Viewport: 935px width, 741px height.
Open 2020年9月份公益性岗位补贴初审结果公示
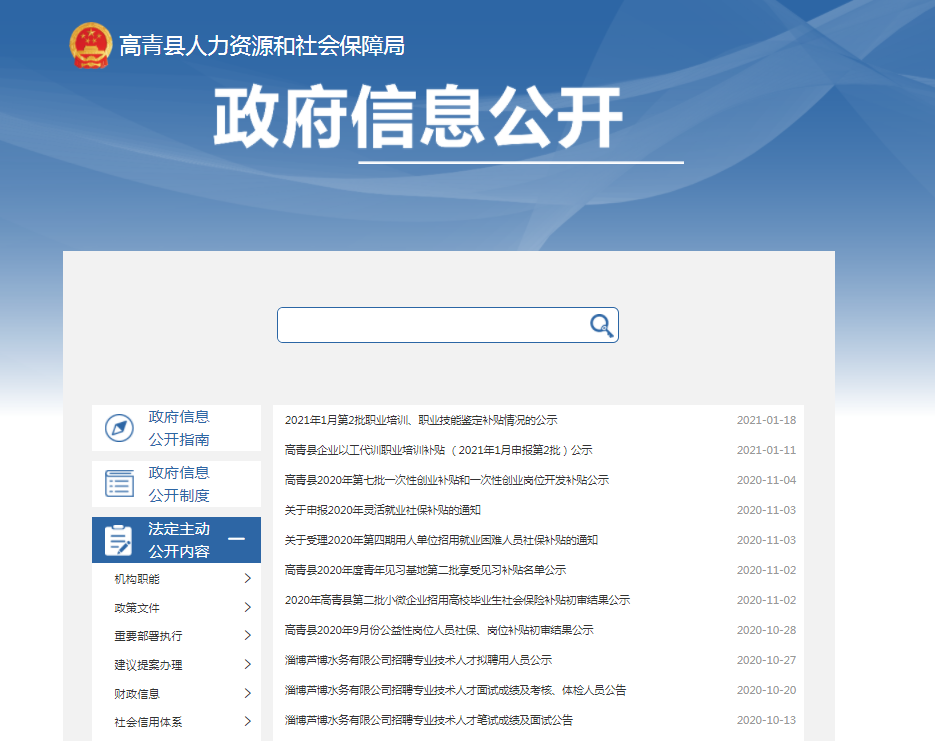tap(439, 630)
